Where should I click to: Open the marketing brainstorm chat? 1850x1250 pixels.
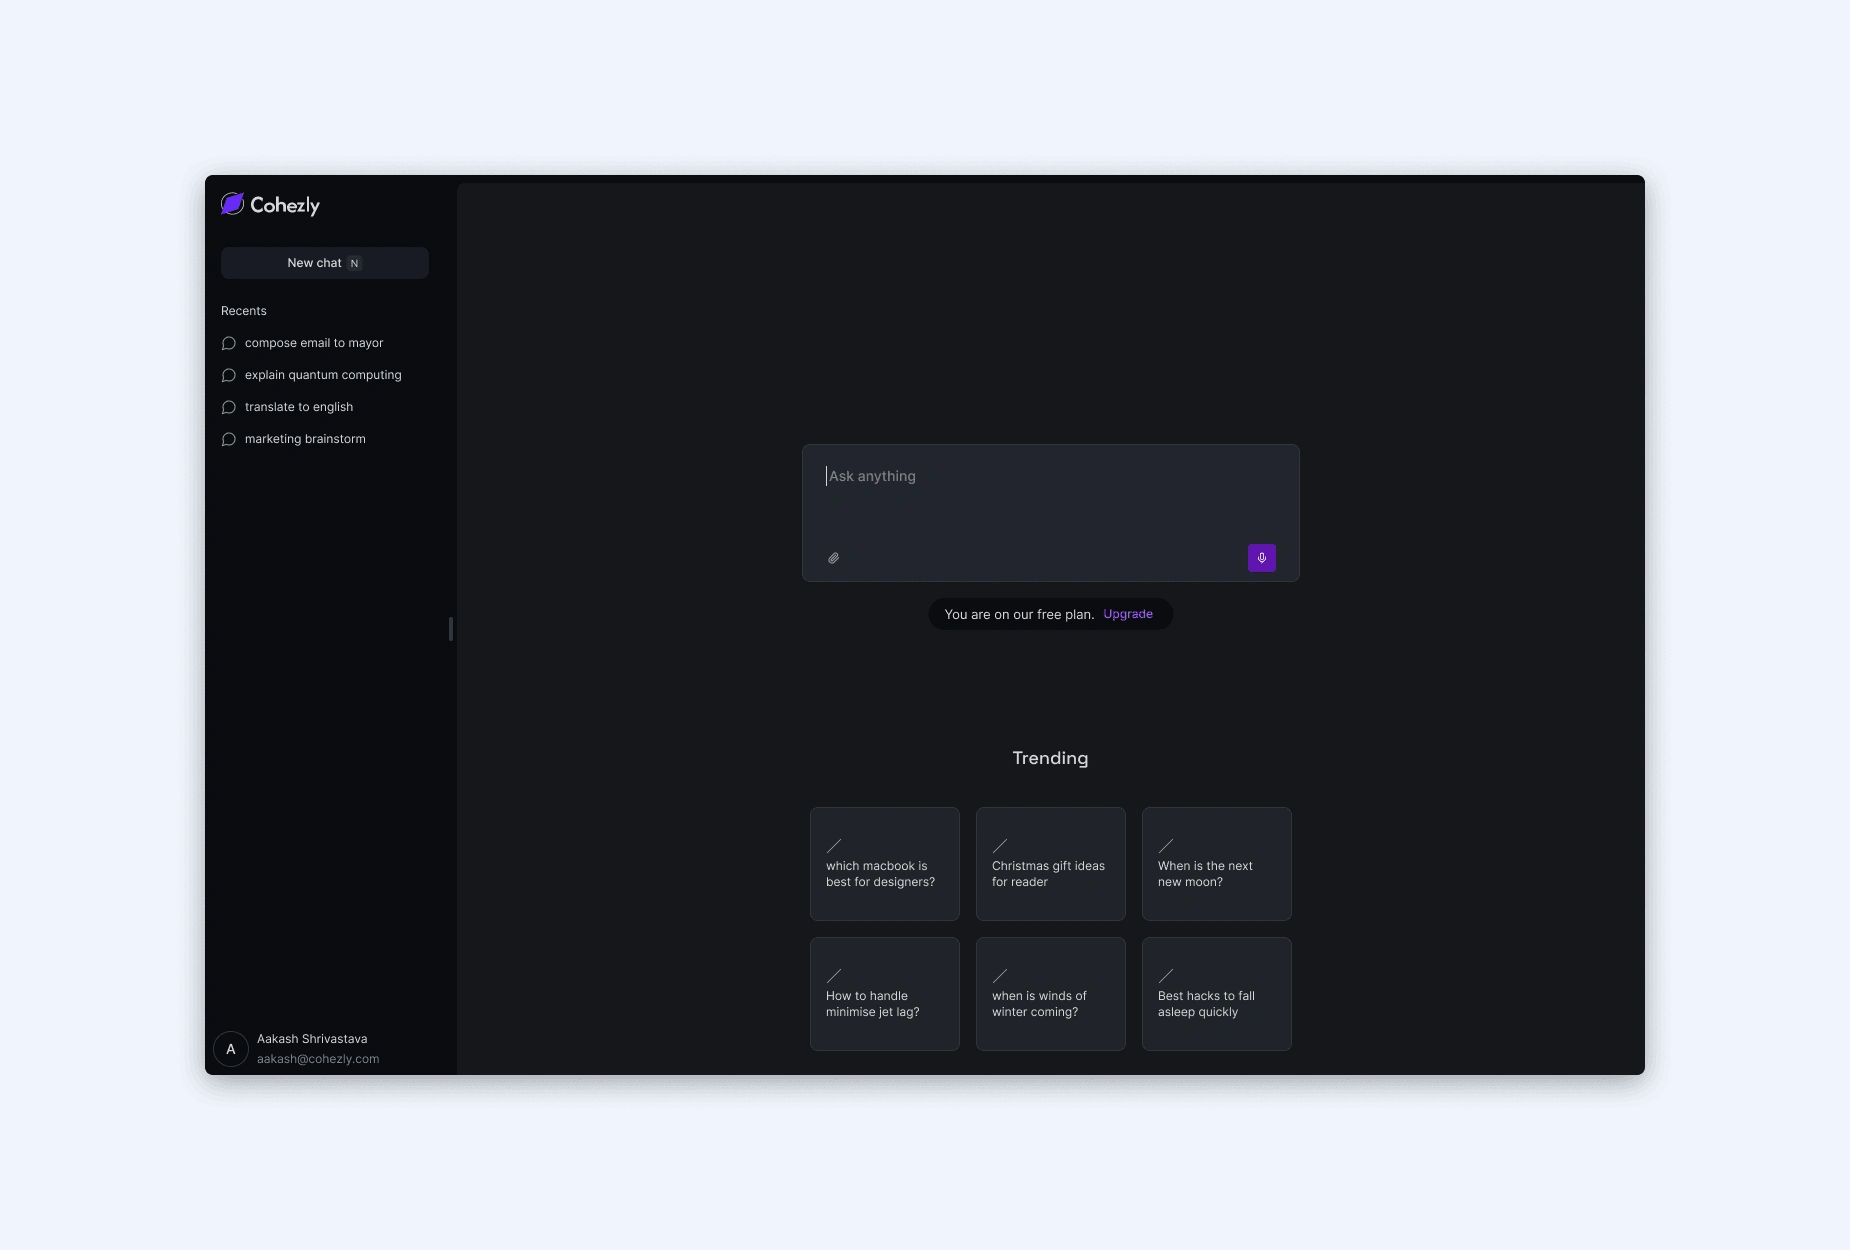(x=305, y=439)
